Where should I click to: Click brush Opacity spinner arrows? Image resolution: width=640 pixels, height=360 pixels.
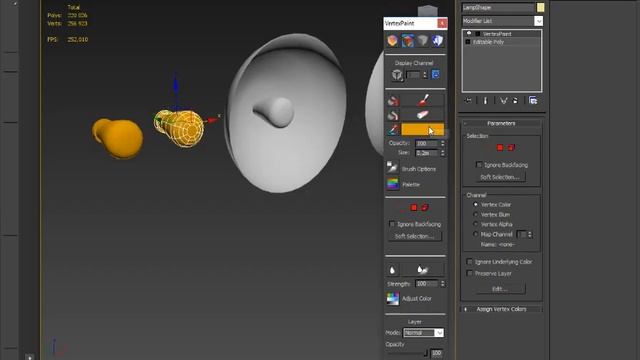(x=443, y=143)
